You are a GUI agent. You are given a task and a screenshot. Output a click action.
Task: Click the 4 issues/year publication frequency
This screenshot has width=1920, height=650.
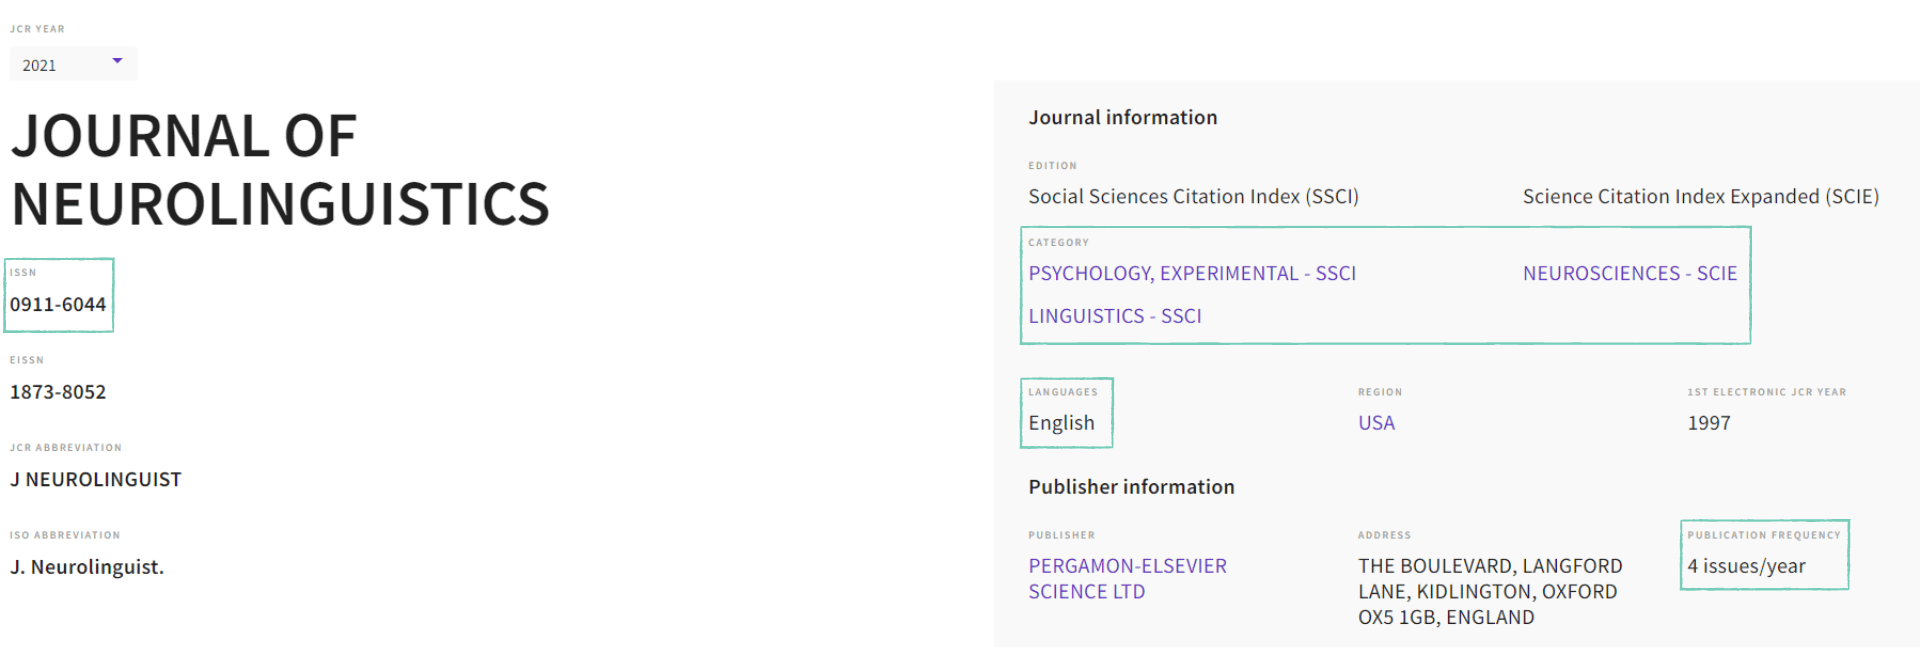(x=1746, y=566)
